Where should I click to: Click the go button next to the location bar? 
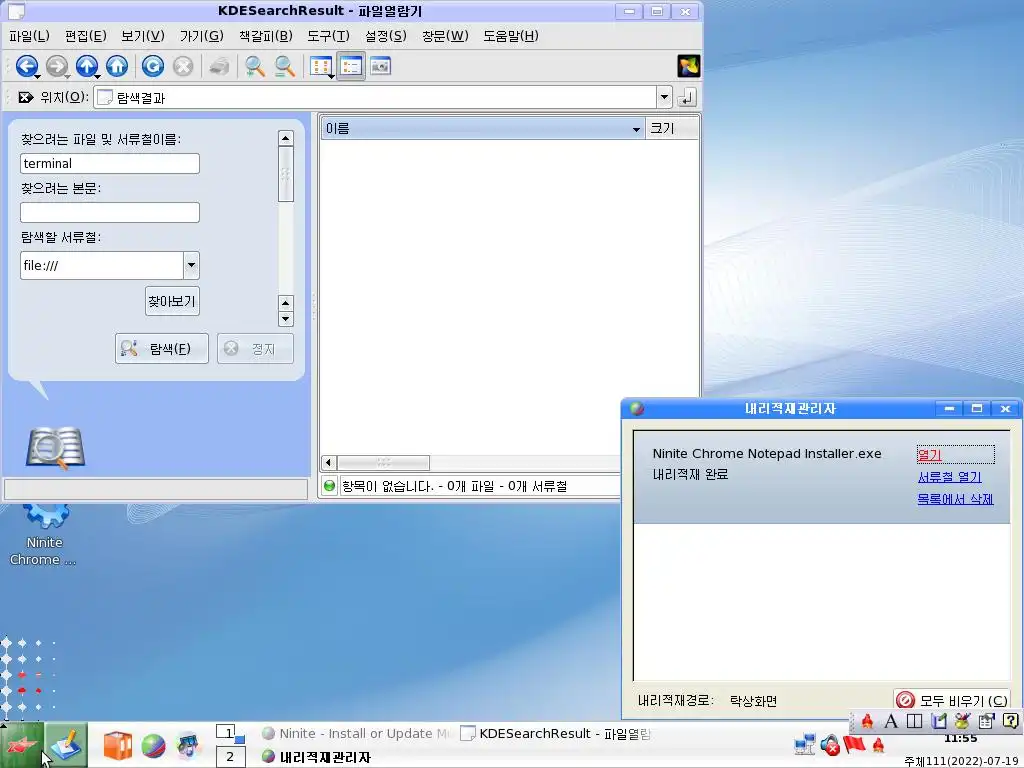pos(686,97)
